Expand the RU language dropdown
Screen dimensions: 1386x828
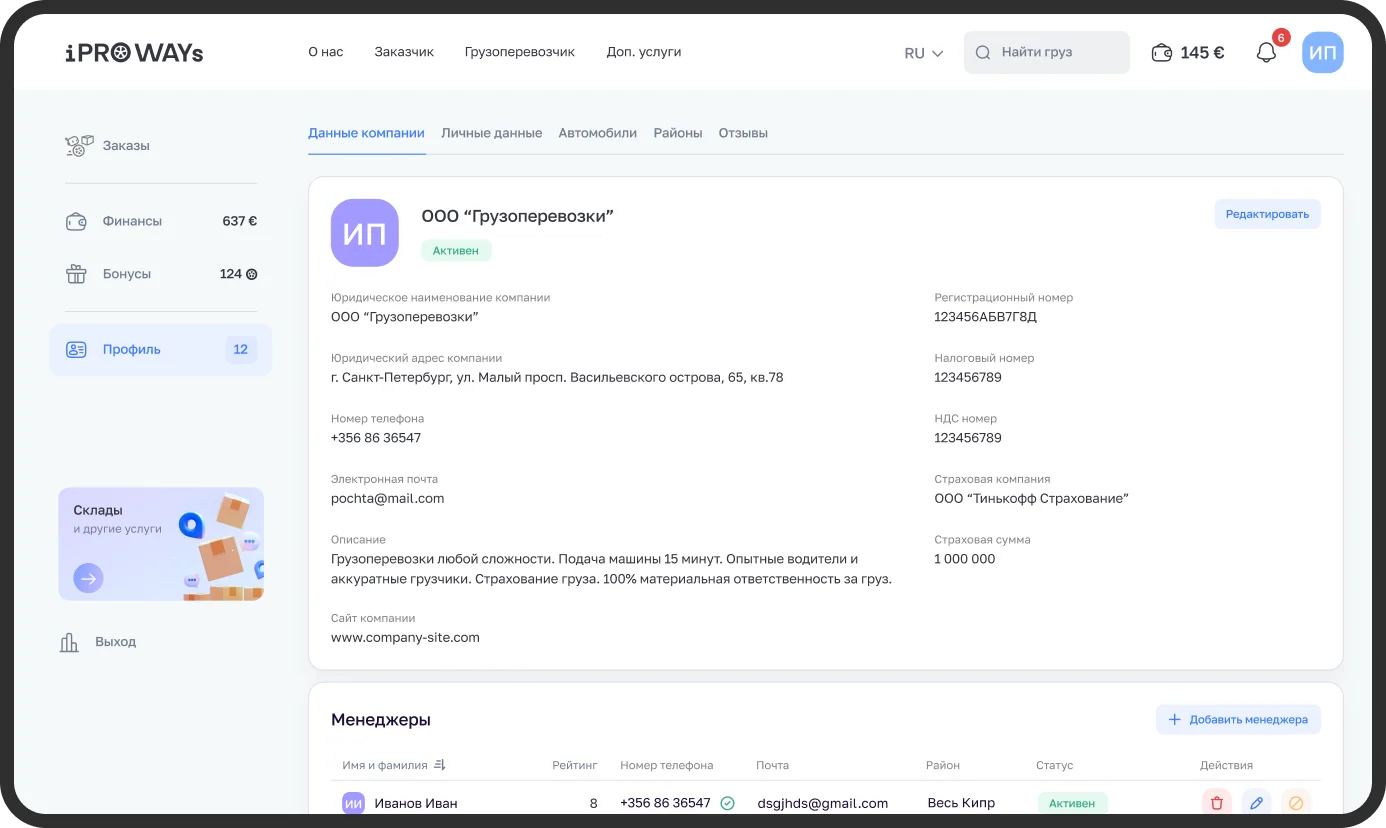point(923,53)
